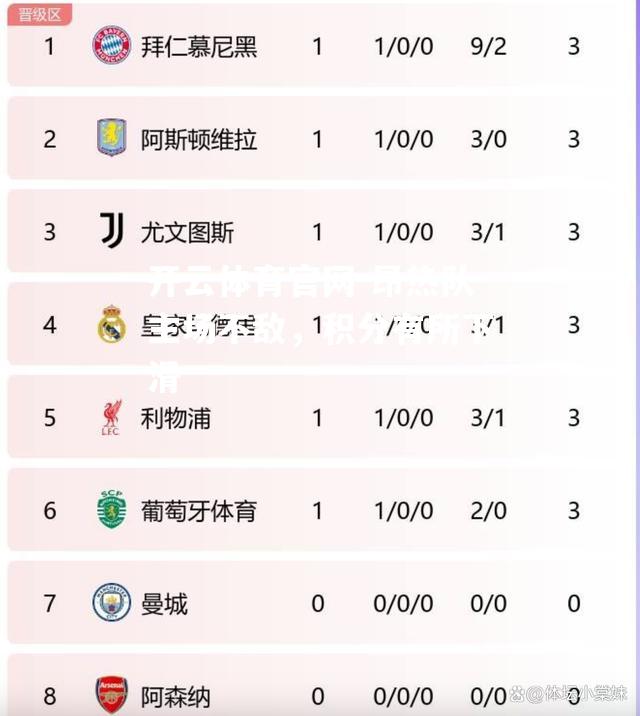Click the Liverpool LFC crest
Screen dimensions: 640x716
(x=111, y=417)
